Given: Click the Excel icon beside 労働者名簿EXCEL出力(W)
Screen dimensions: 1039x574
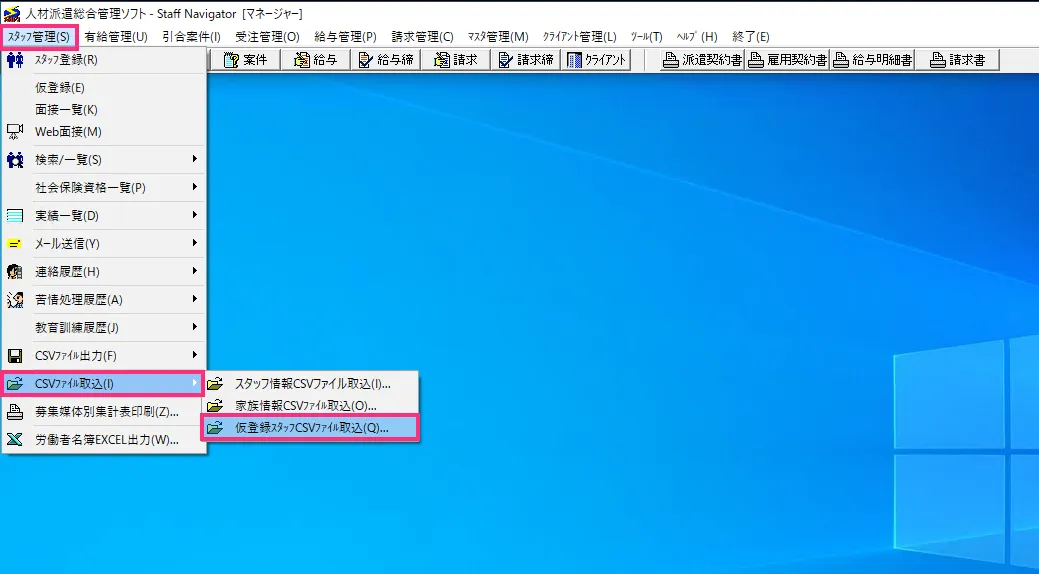Looking at the screenshot, I should [x=15, y=439].
